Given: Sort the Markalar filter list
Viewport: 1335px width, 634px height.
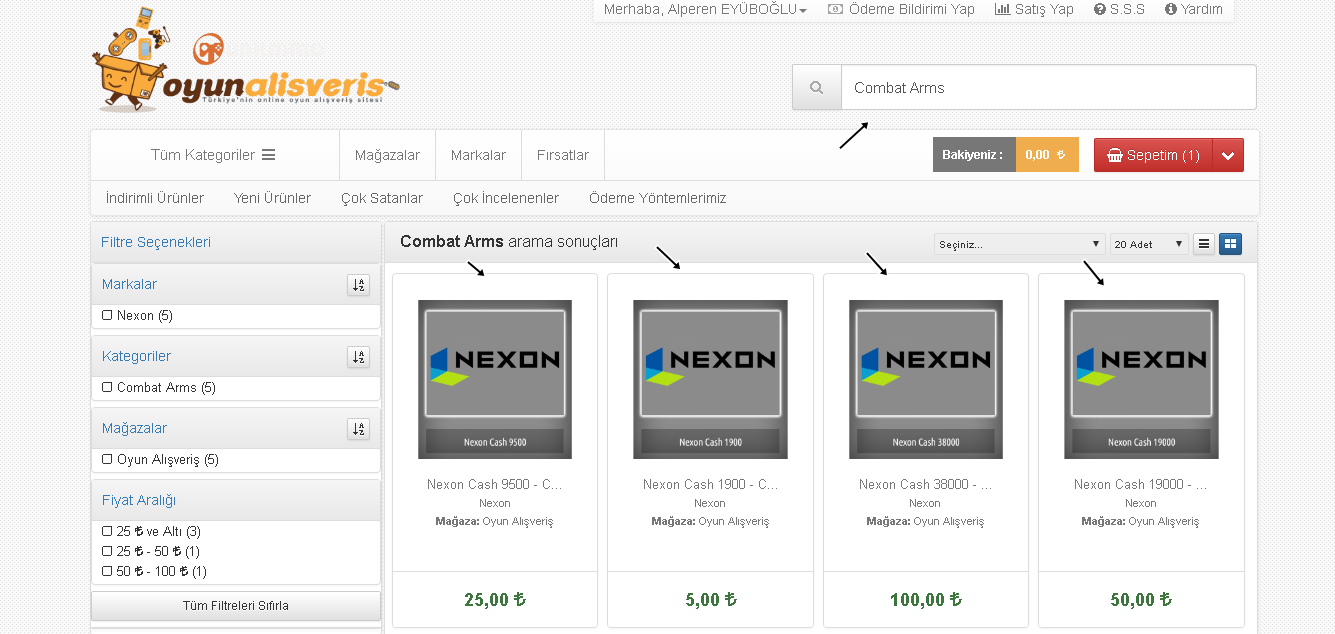Looking at the screenshot, I should click(358, 285).
